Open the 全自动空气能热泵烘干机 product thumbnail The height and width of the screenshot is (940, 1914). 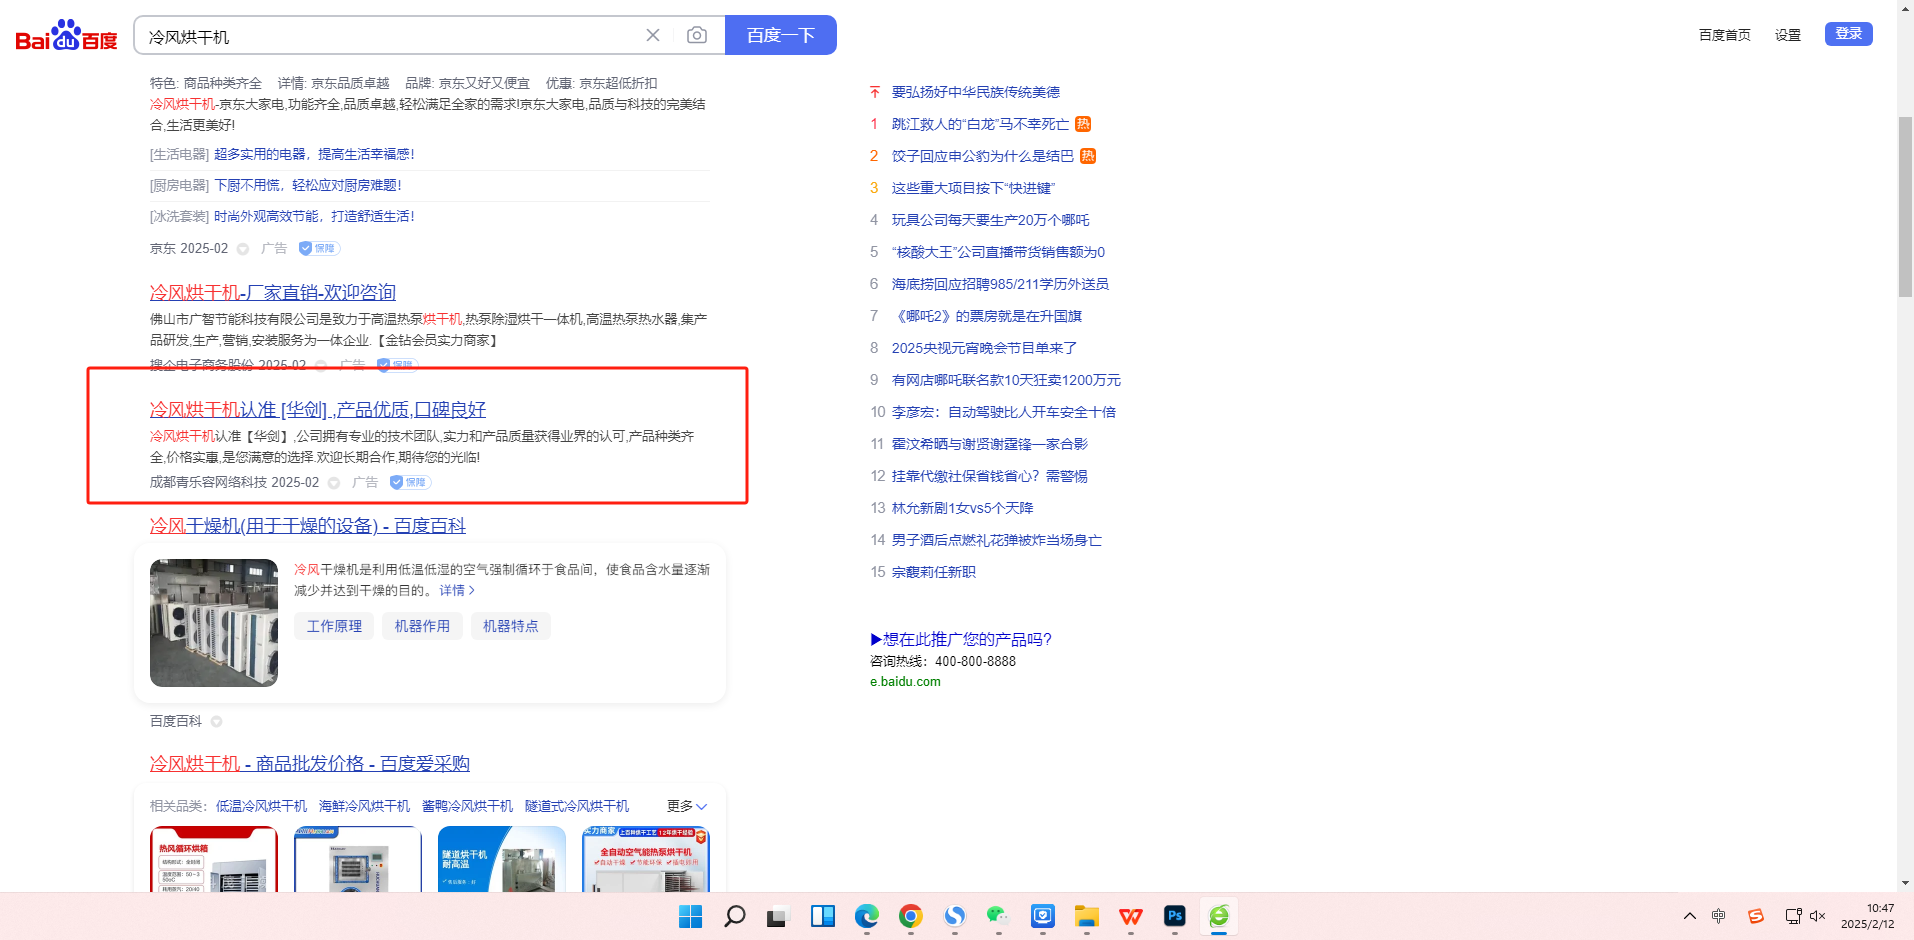click(x=646, y=859)
